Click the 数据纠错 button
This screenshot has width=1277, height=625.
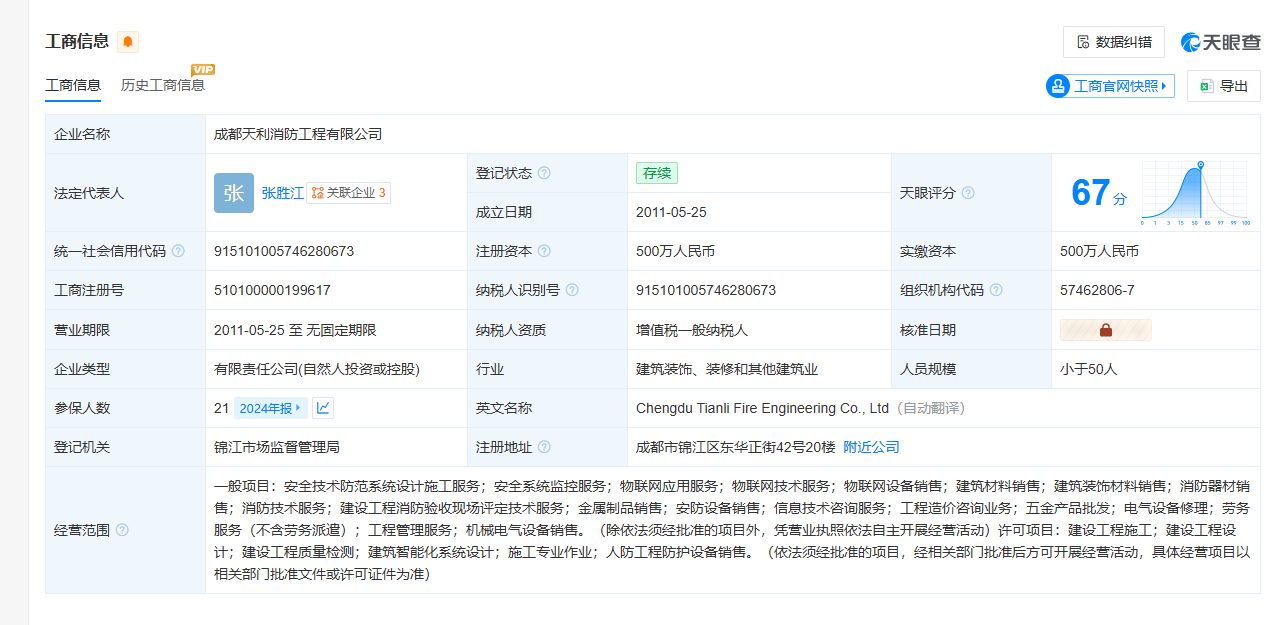pyautogui.click(x=1113, y=42)
